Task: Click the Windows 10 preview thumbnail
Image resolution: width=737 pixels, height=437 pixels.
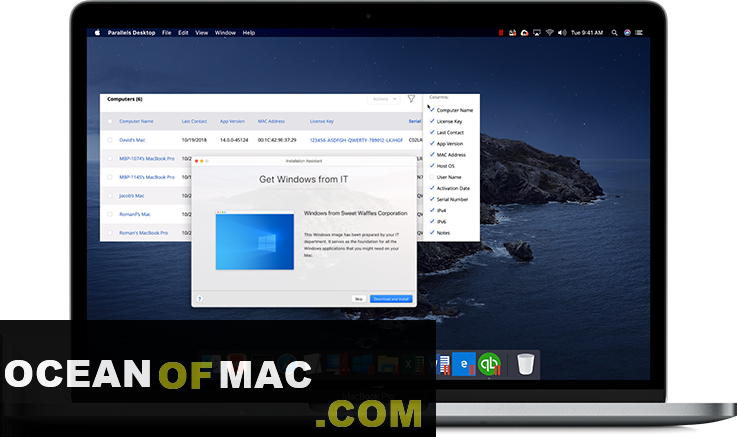Action: coord(255,241)
